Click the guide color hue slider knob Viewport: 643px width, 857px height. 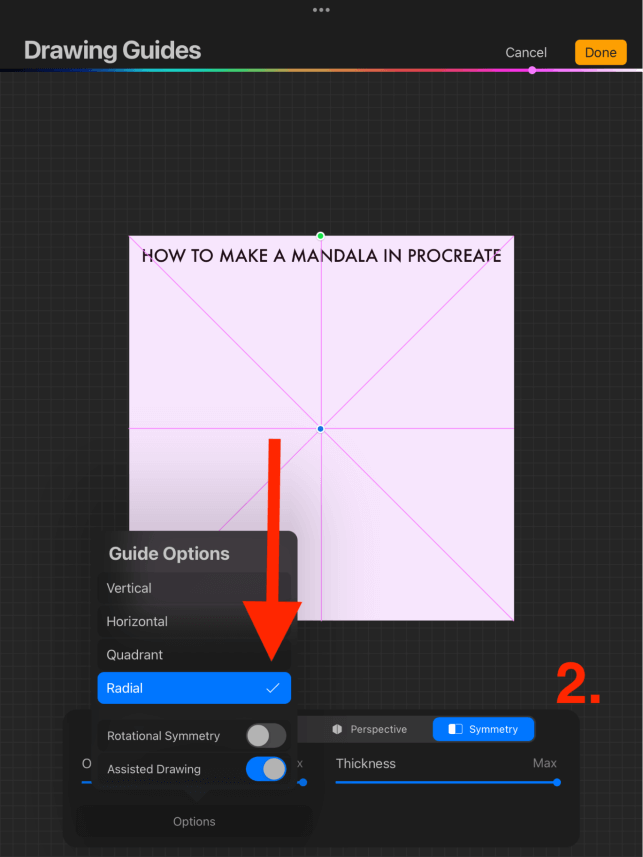coord(532,70)
